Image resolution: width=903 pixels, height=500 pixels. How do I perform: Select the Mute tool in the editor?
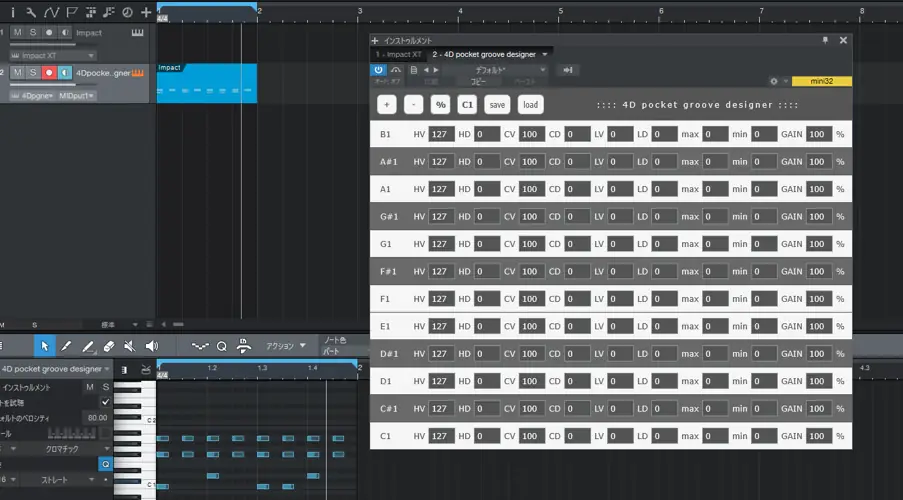coord(129,346)
